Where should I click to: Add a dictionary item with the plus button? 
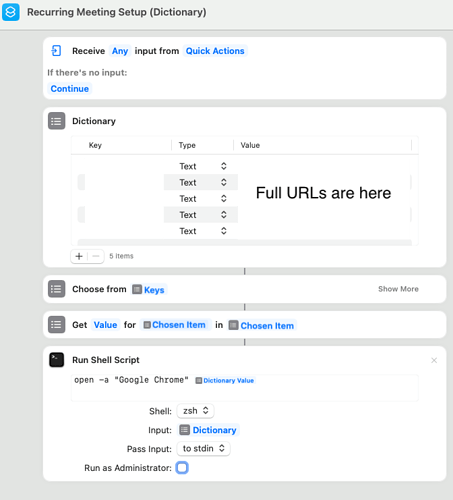[x=79, y=256]
